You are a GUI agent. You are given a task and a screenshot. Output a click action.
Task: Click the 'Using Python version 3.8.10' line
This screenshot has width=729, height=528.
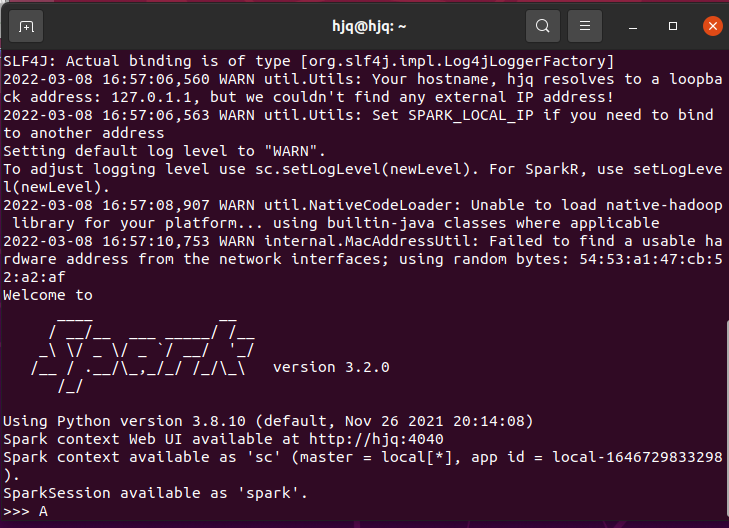[x=268, y=421]
